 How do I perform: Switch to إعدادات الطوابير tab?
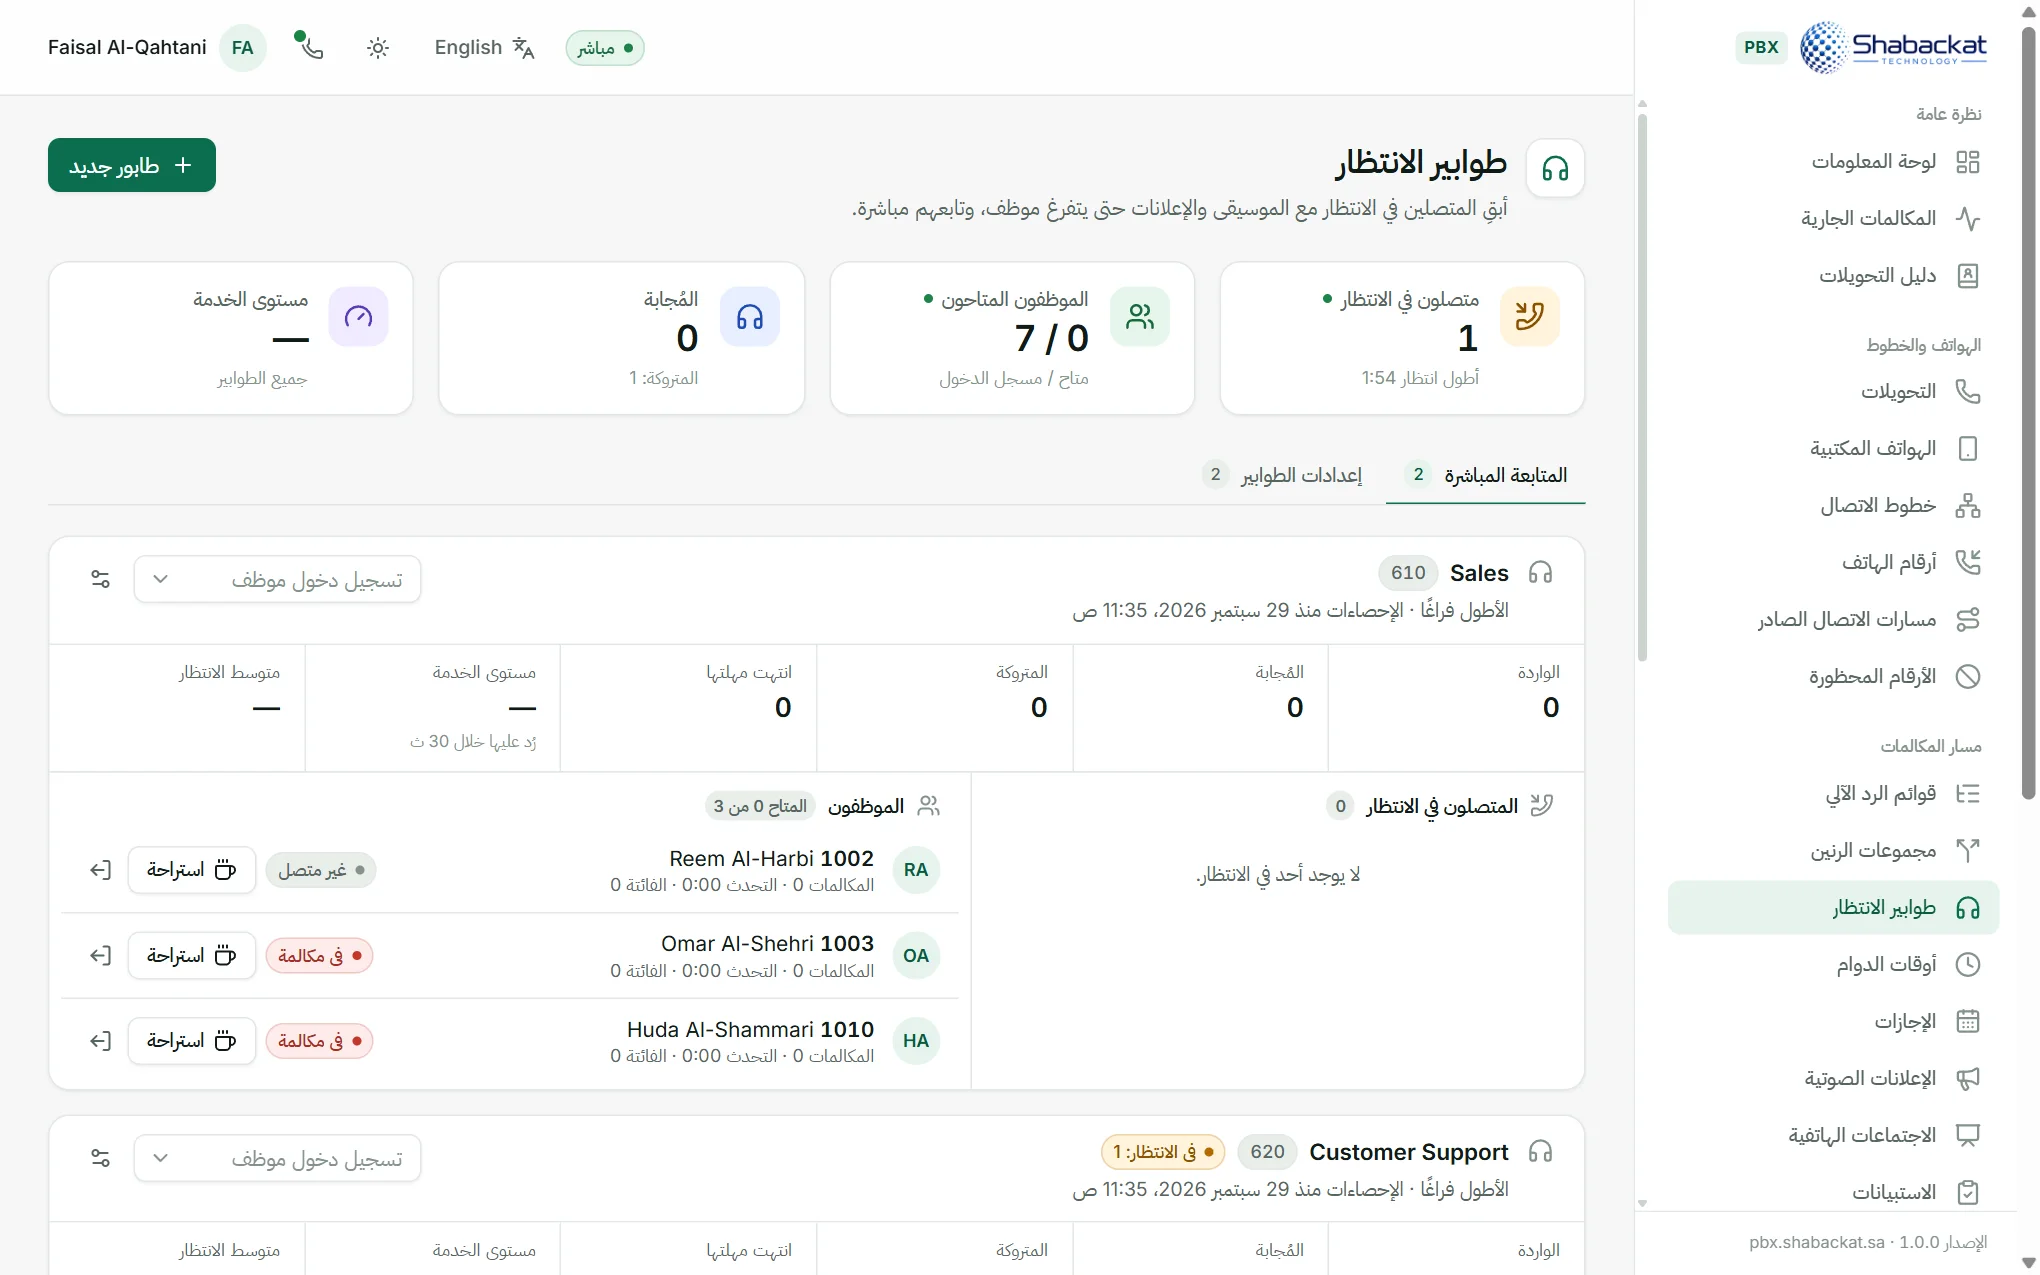point(1282,475)
